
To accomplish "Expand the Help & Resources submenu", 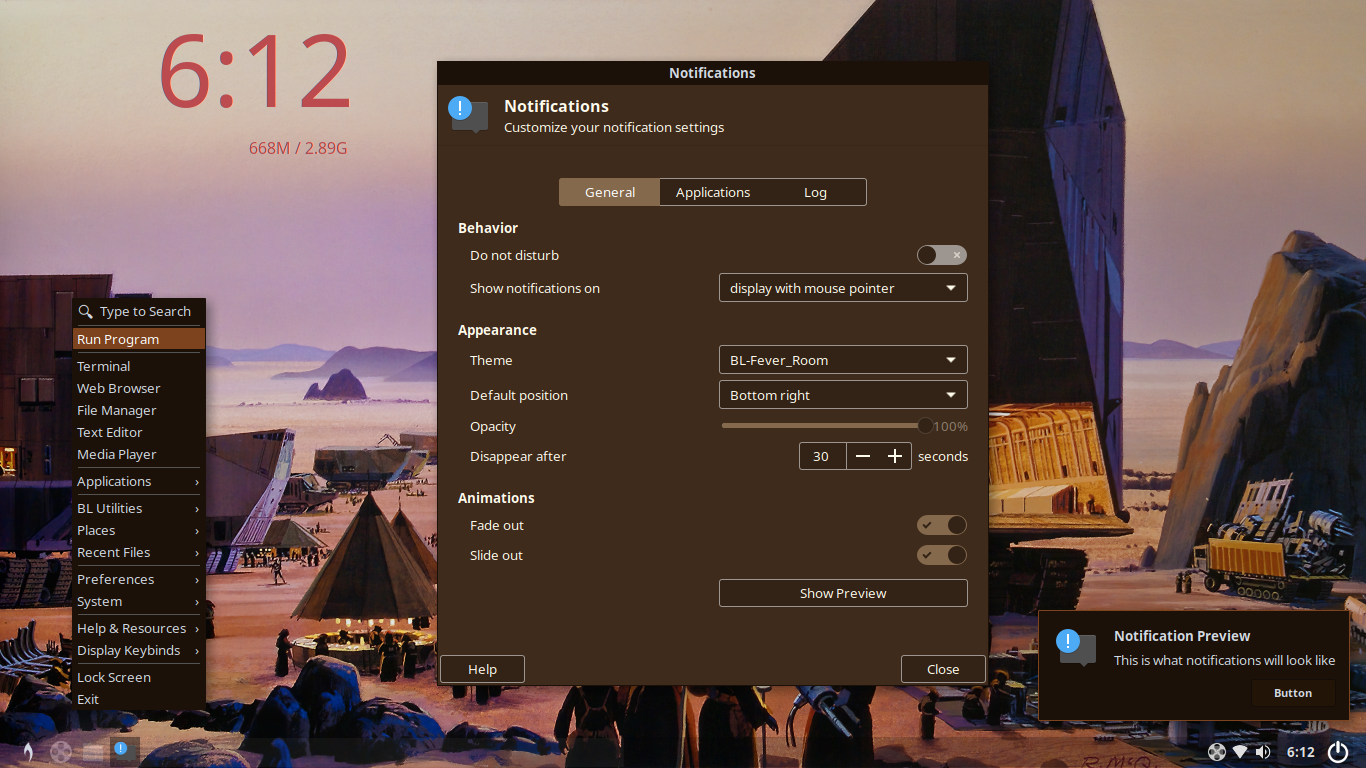I will (x=139, y=628).
